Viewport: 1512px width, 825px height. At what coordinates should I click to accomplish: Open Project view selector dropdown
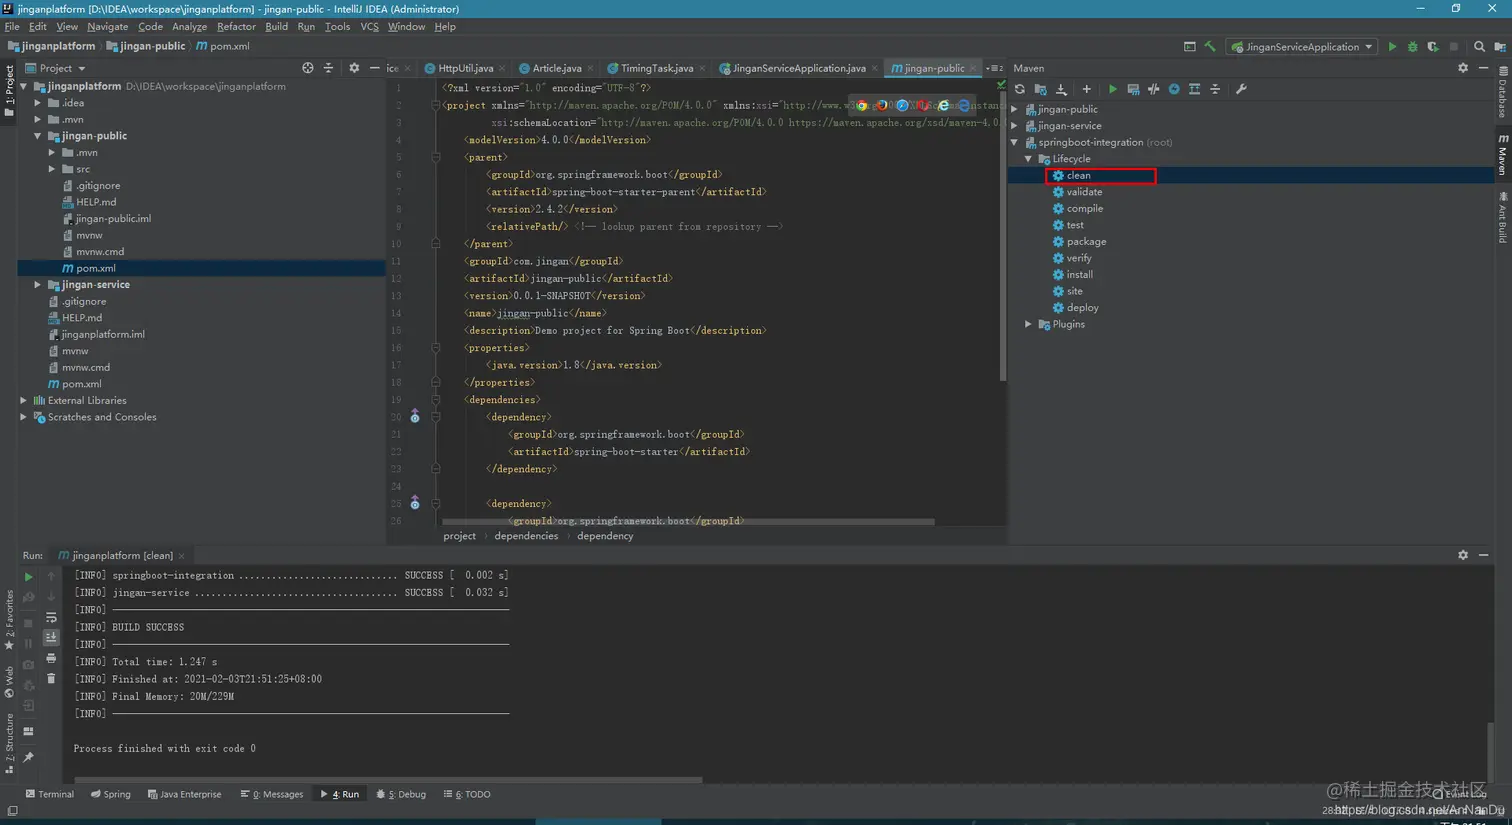pos(56,68)
